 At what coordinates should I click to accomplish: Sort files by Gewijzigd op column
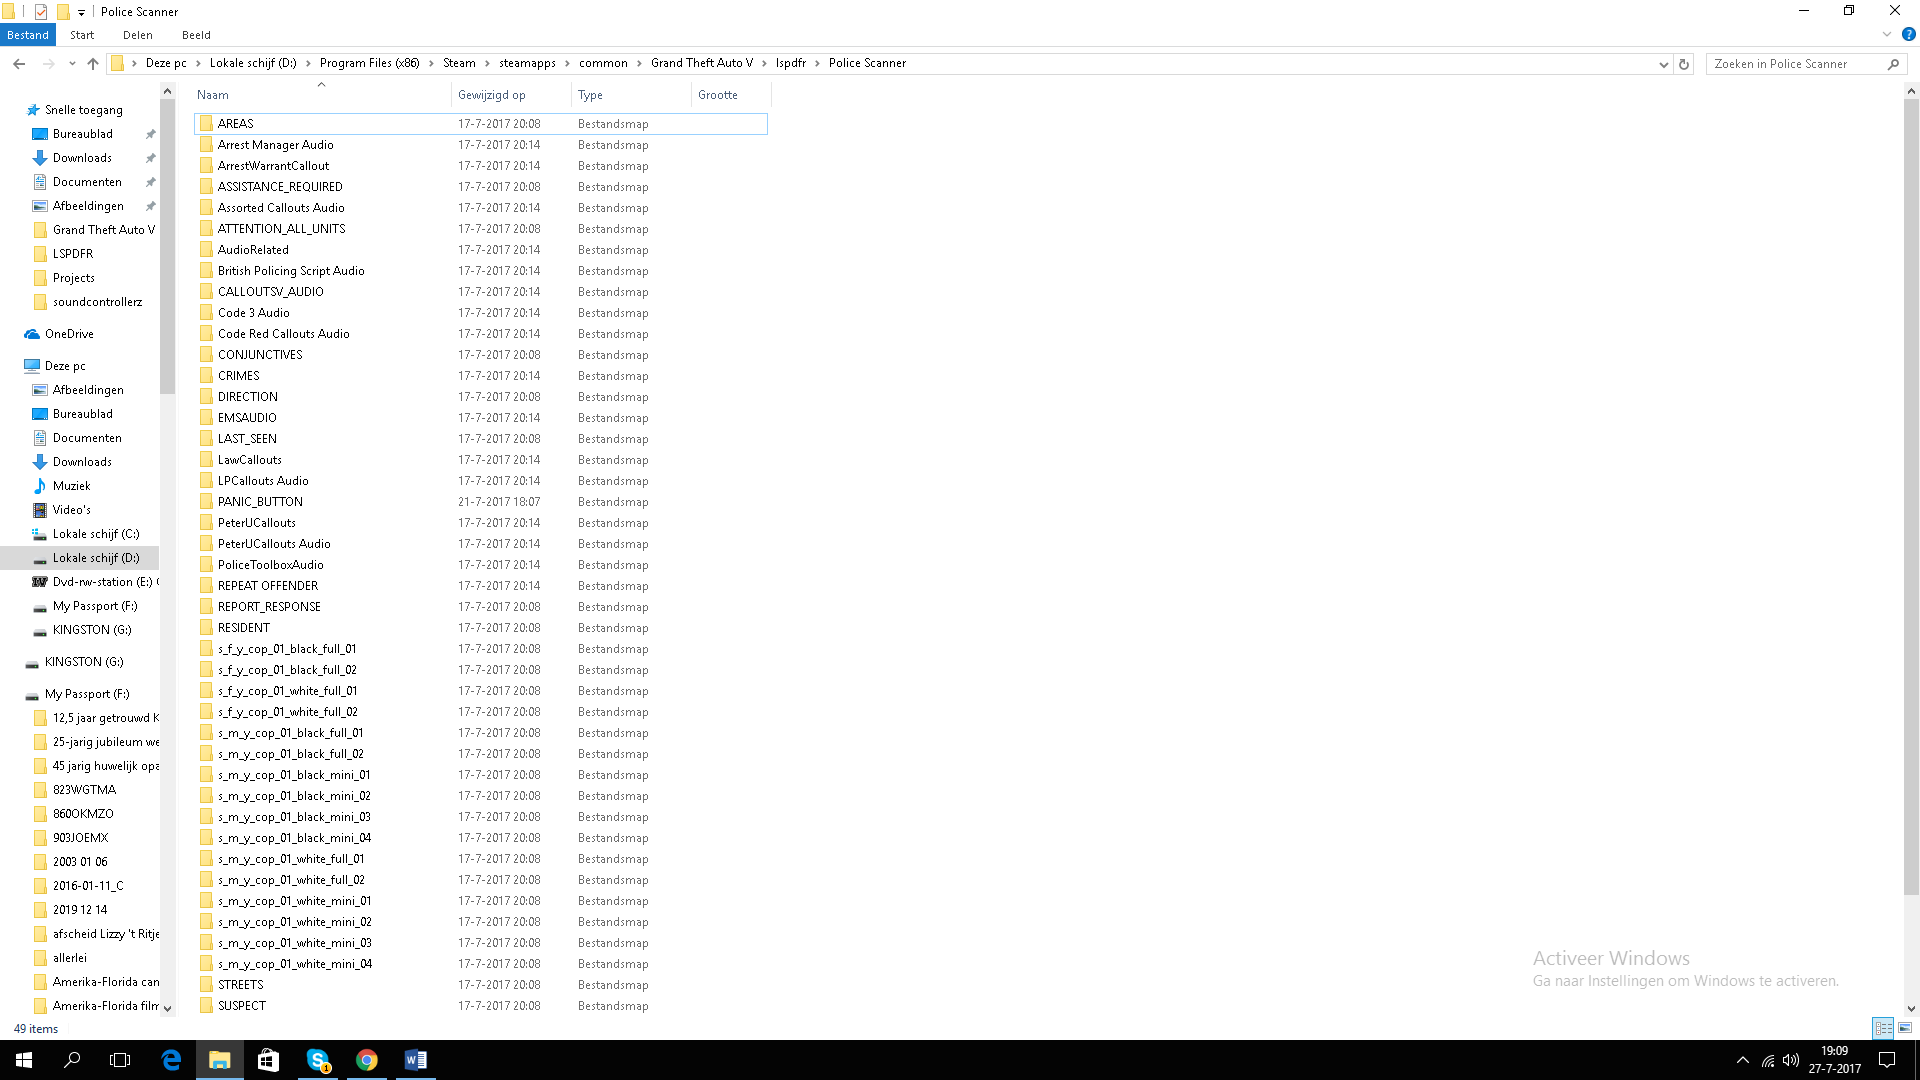click(x=491, y=95)
